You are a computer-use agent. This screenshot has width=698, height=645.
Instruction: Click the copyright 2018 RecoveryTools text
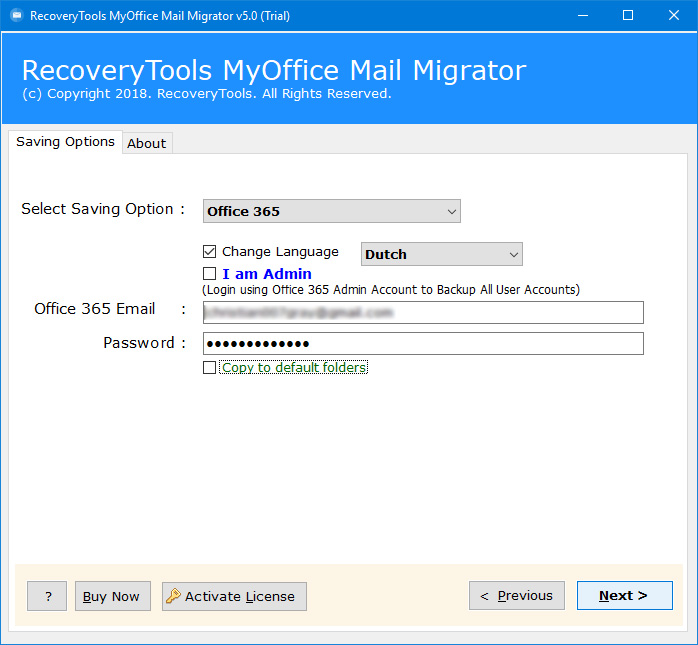pos(207,94)
